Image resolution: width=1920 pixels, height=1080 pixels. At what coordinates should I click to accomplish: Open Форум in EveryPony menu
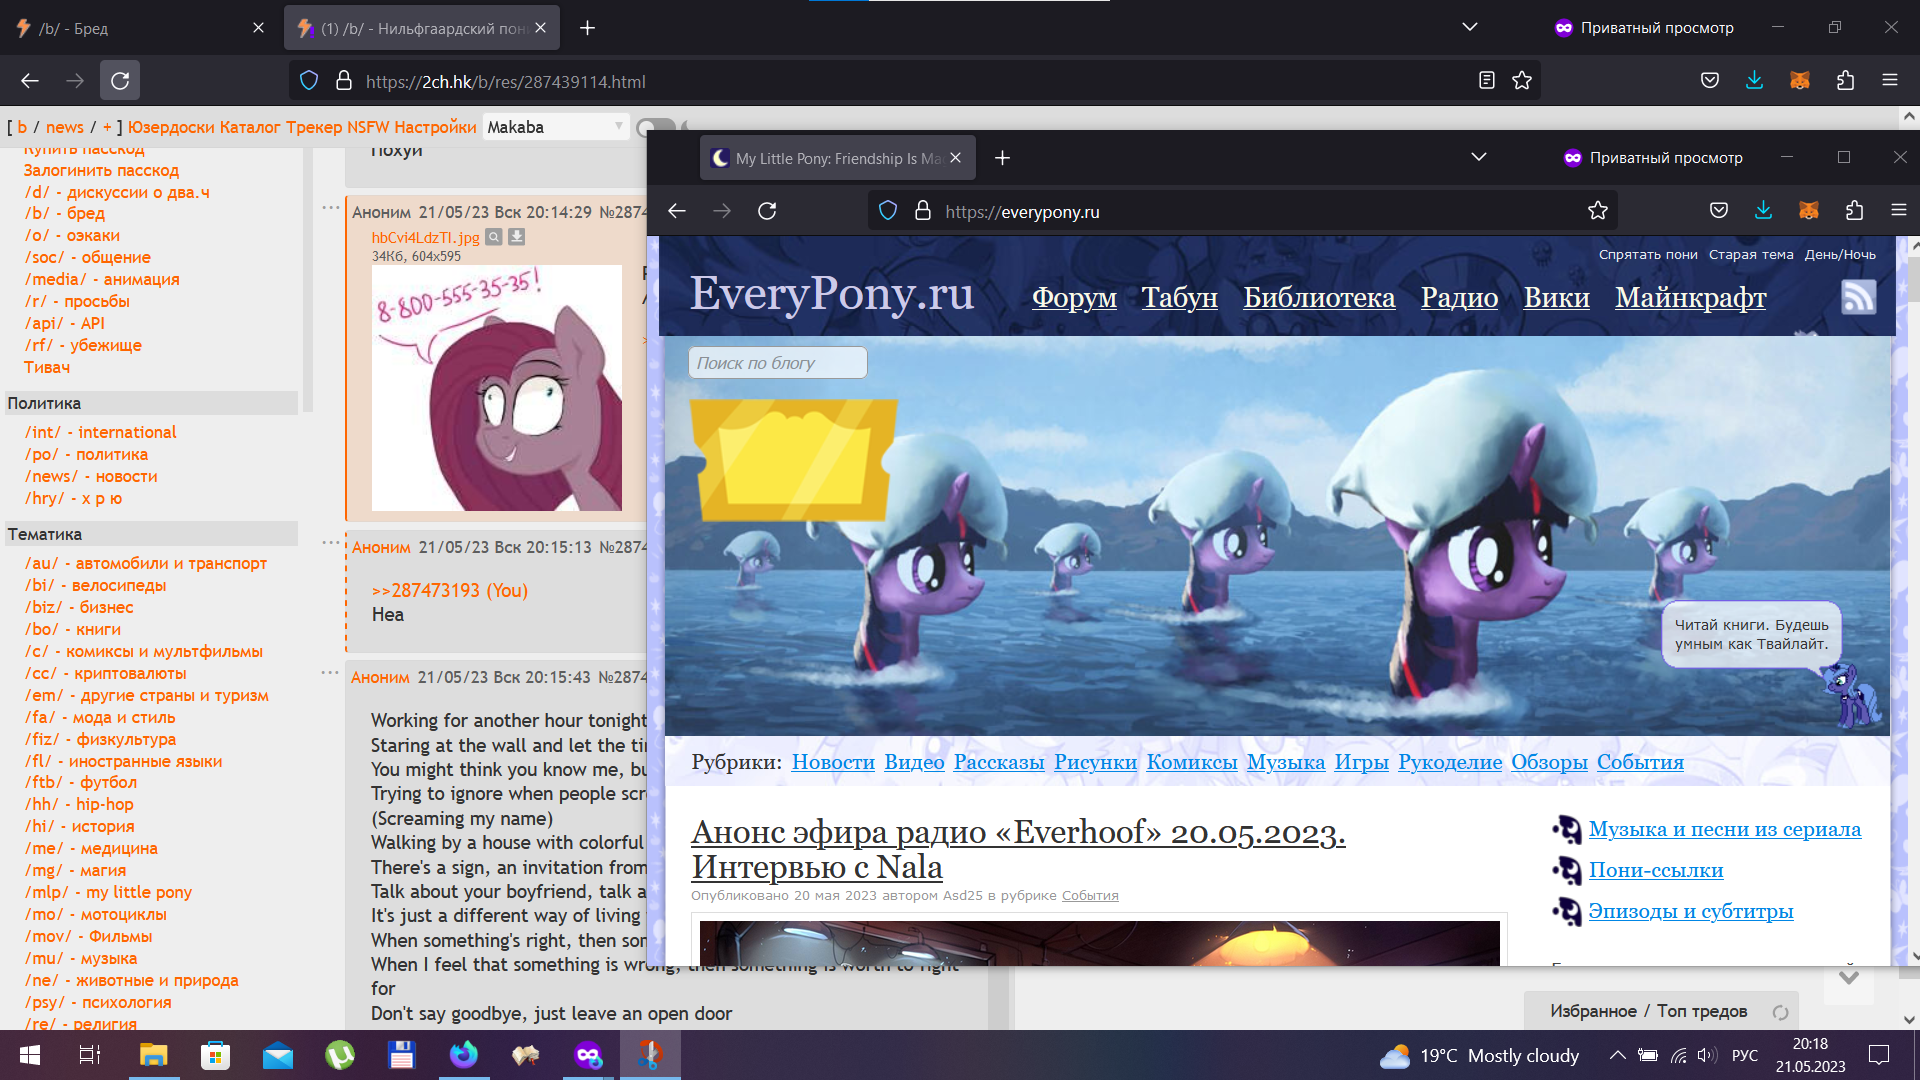1074,297
